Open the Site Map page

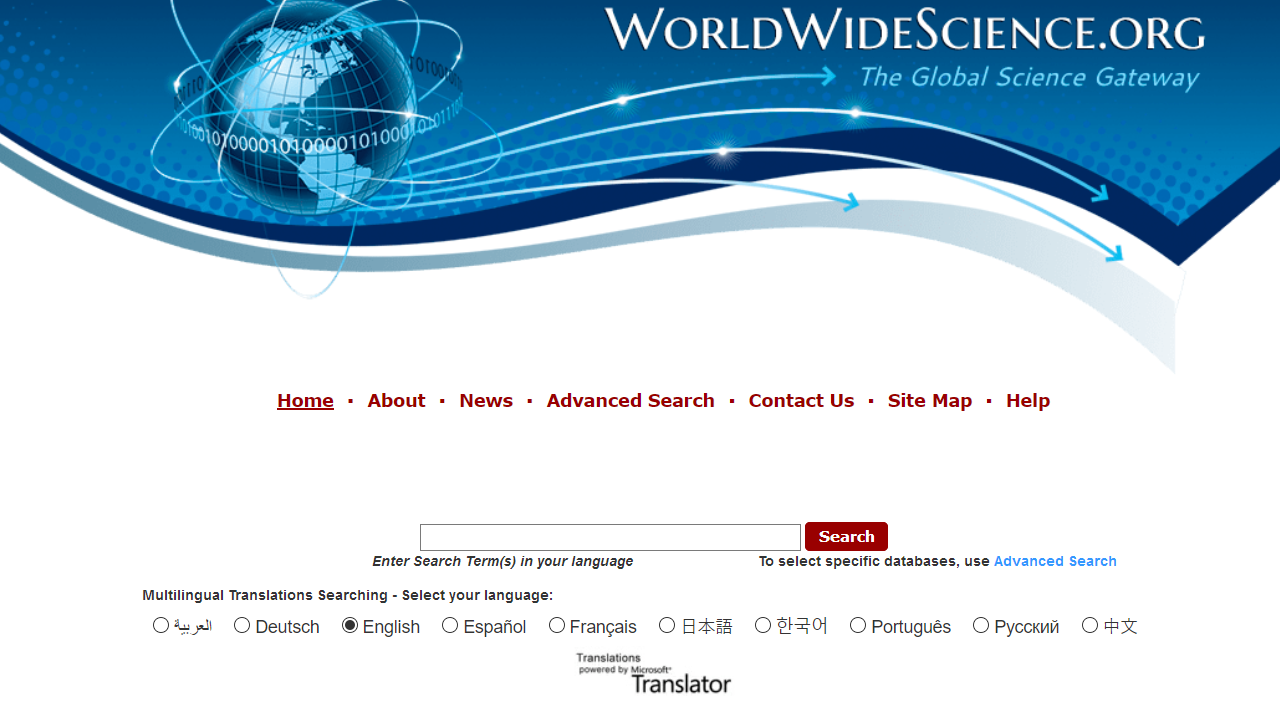[x=929, y=401]
